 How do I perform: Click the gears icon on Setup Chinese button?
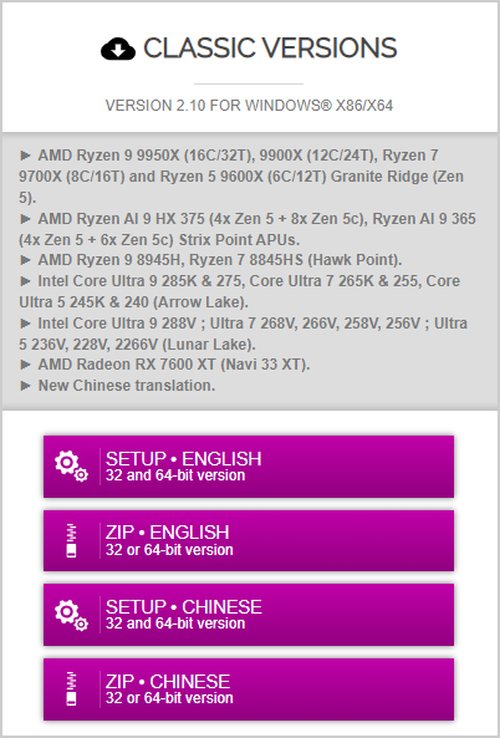tap(71, 615)
